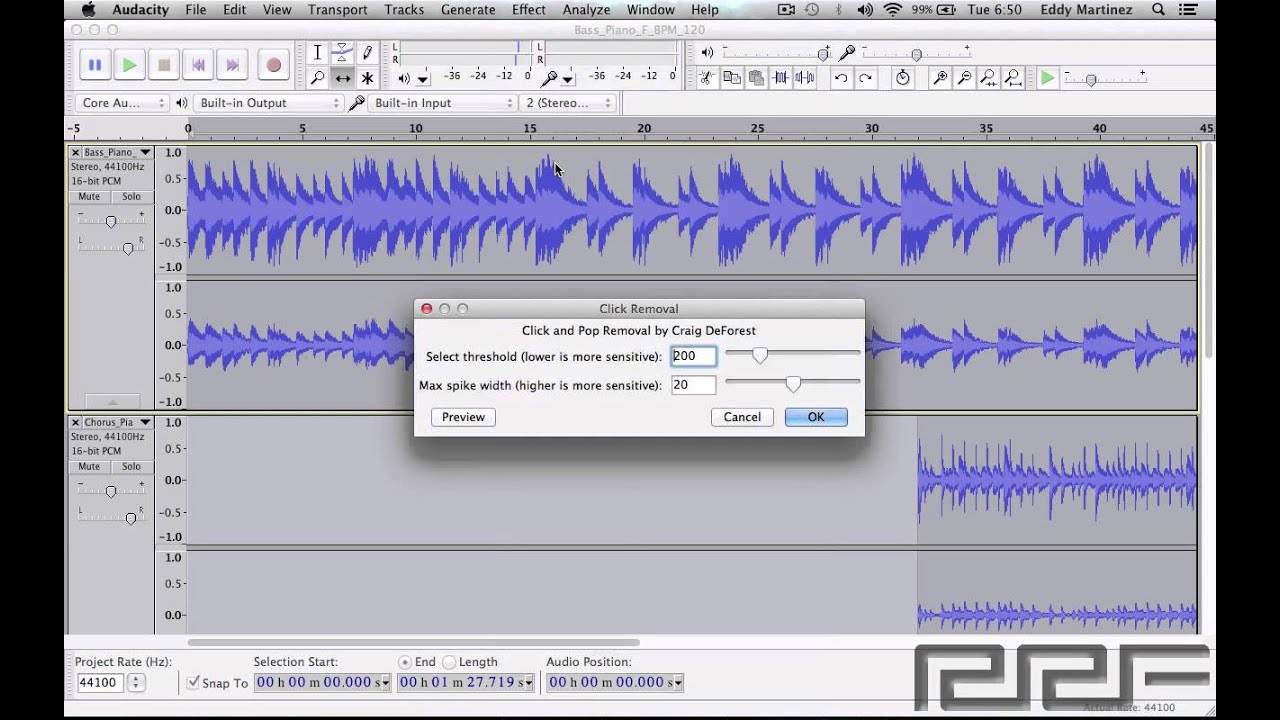Click the Fit Project zoom icon
Image resolution: width=1280 pixels, height=720 pixels.
[x=1012, y=78]
